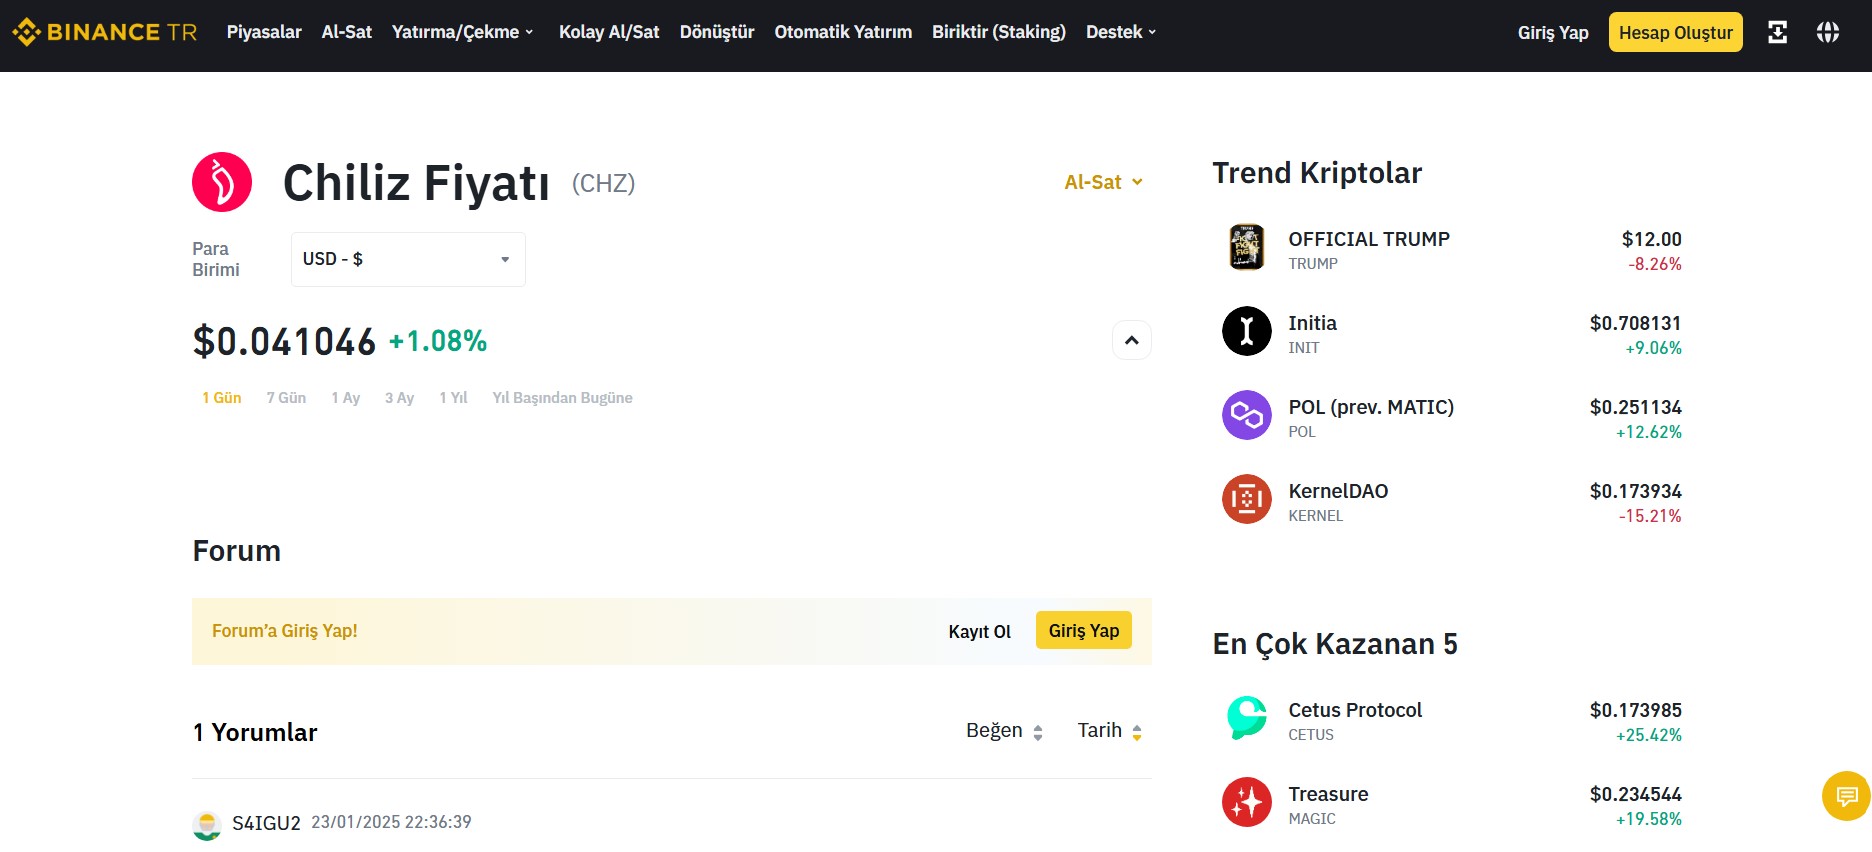Sort comments by Tarih
1872x852 pixels.
(1110, 731)
